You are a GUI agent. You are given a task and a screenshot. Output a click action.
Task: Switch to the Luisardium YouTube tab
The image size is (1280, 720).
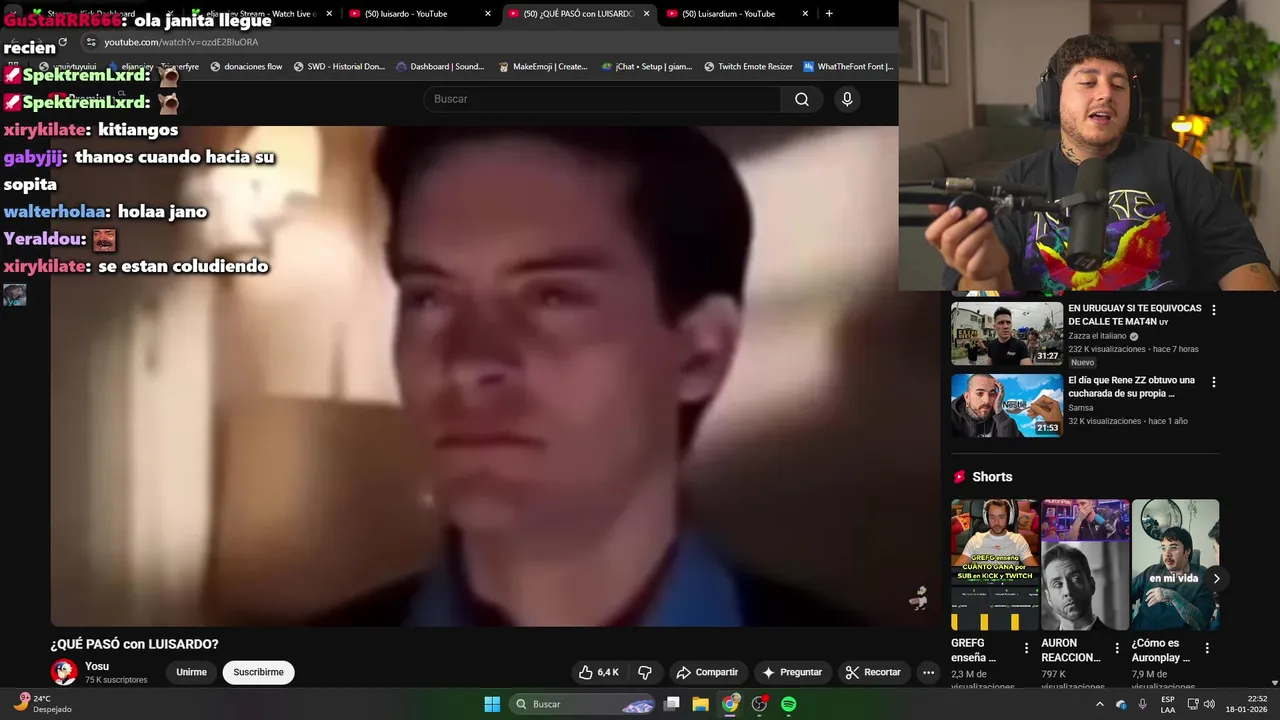(735, 14)
